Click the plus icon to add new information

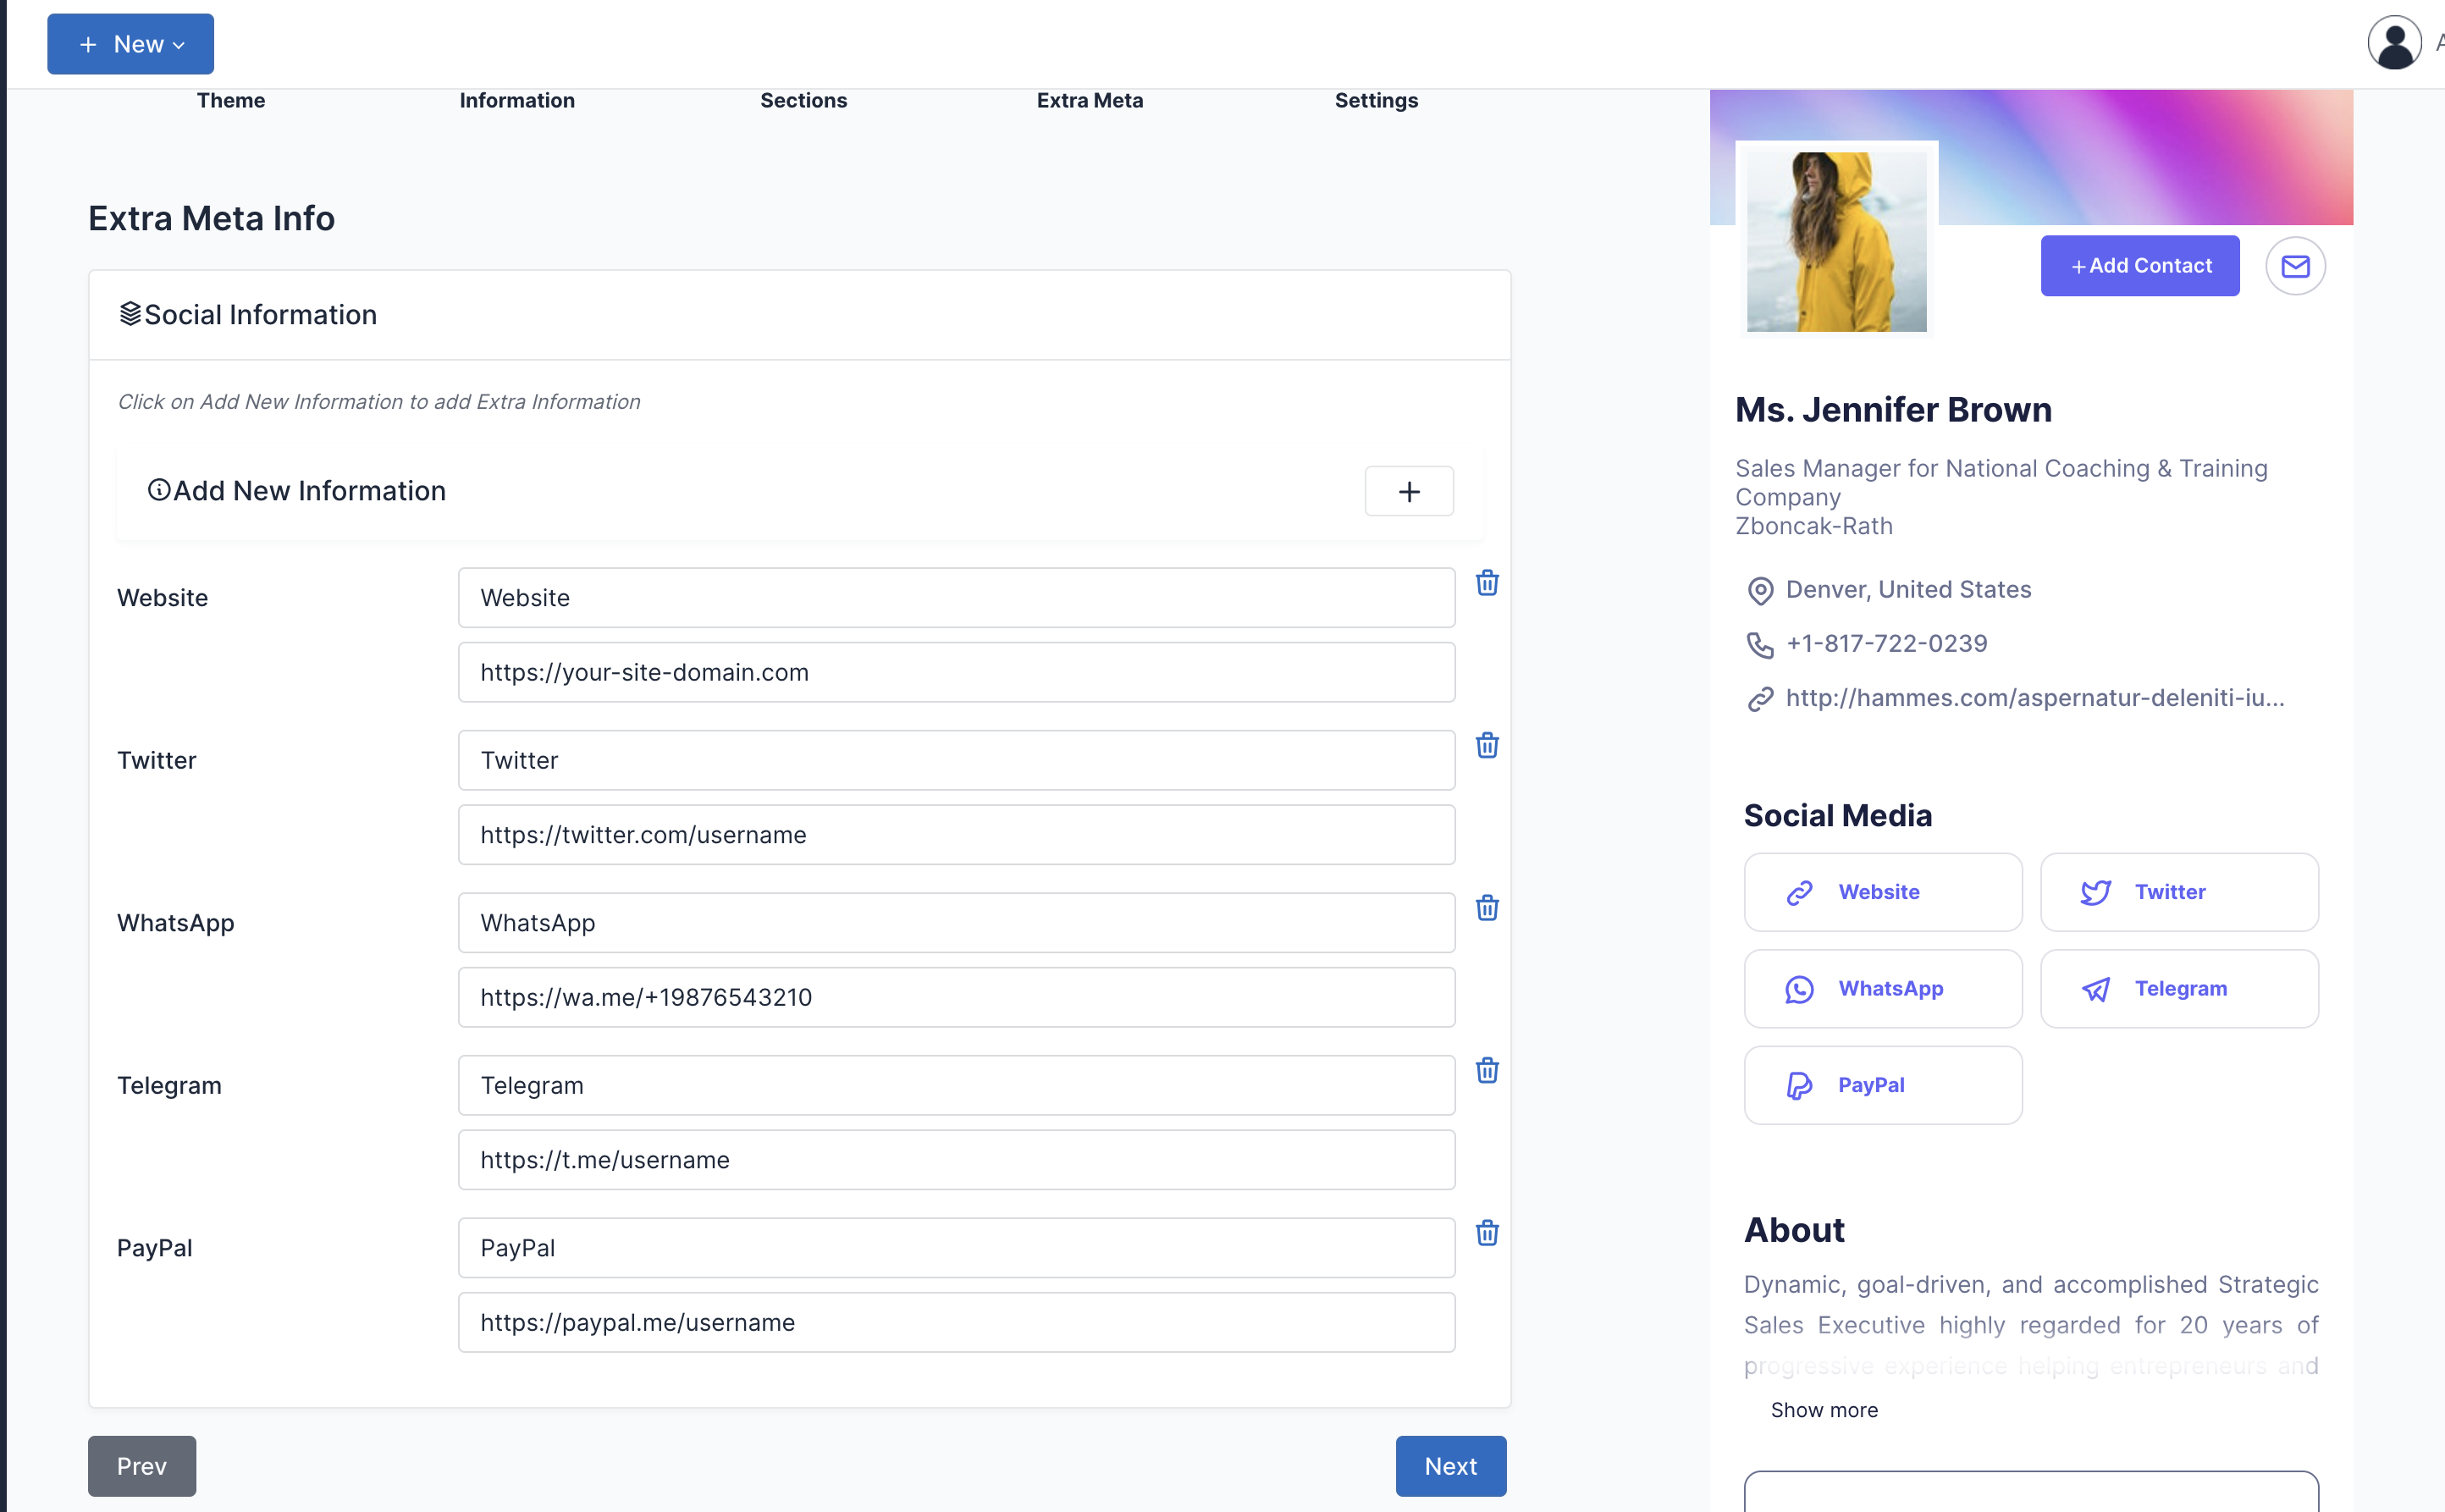point(1409,491)
